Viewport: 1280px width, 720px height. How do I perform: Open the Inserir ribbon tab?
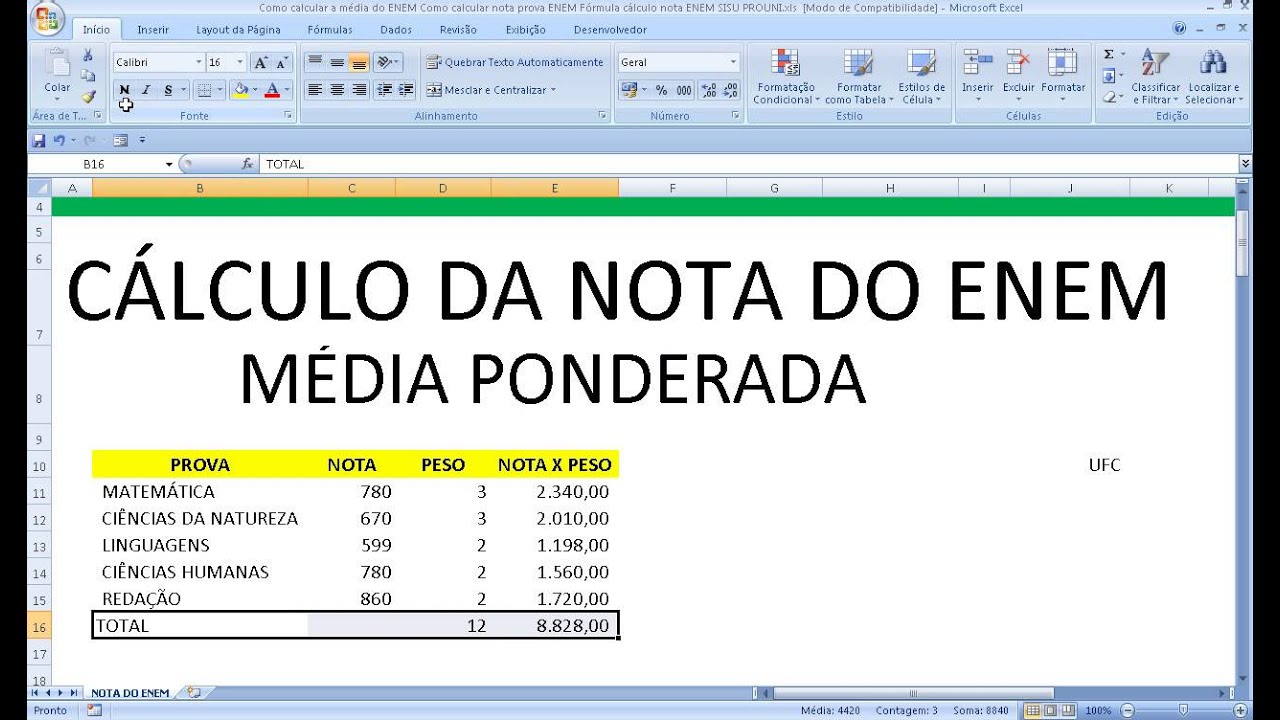153,30
